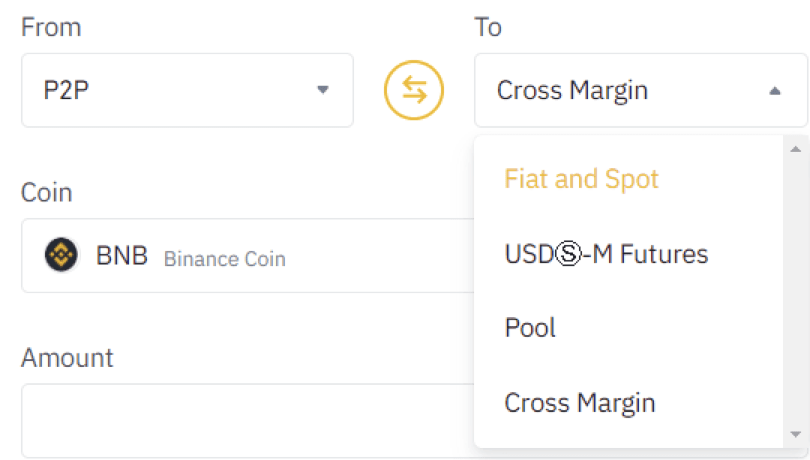Close the To selector showing Cross Margin
810x460 pixels.
click(641, 90)
